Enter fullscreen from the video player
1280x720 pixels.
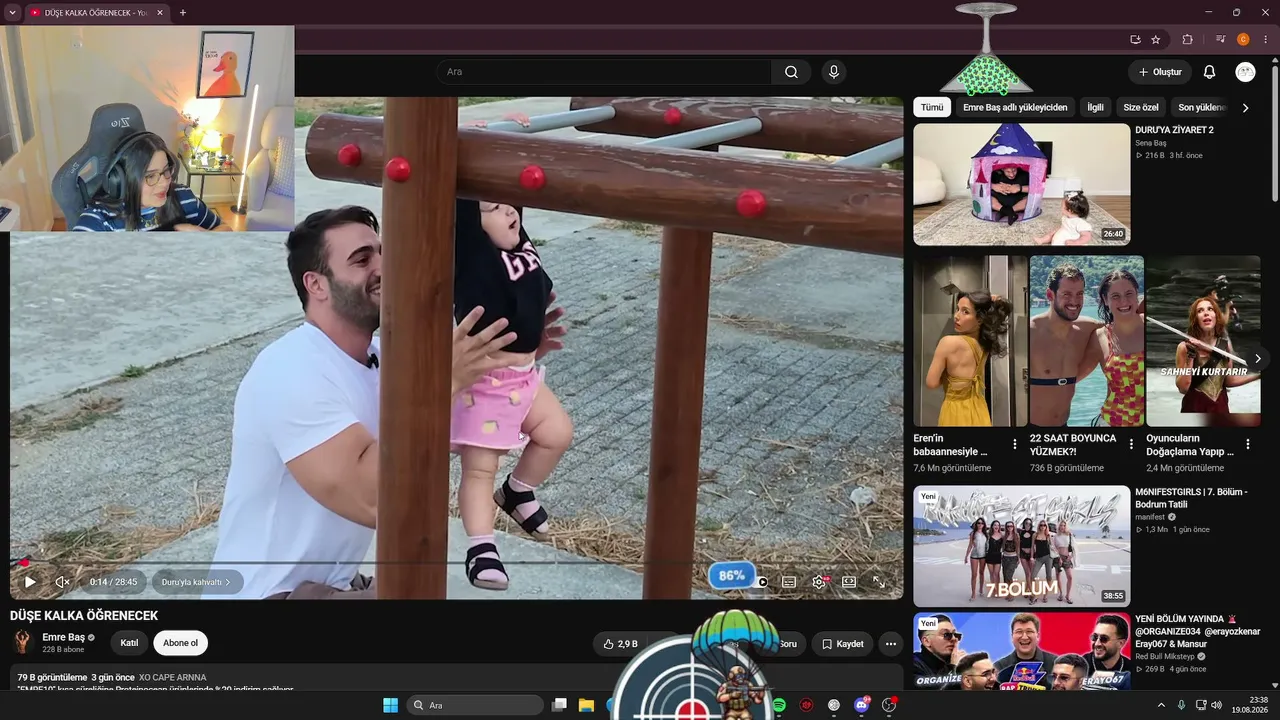coord(879,582)
